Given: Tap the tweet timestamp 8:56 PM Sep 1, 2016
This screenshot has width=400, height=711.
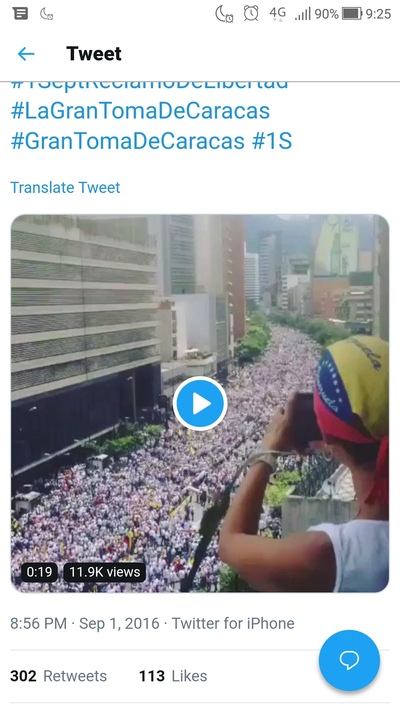Looking at the screenshot, I should pyautogui.click(x=85, y=623).
